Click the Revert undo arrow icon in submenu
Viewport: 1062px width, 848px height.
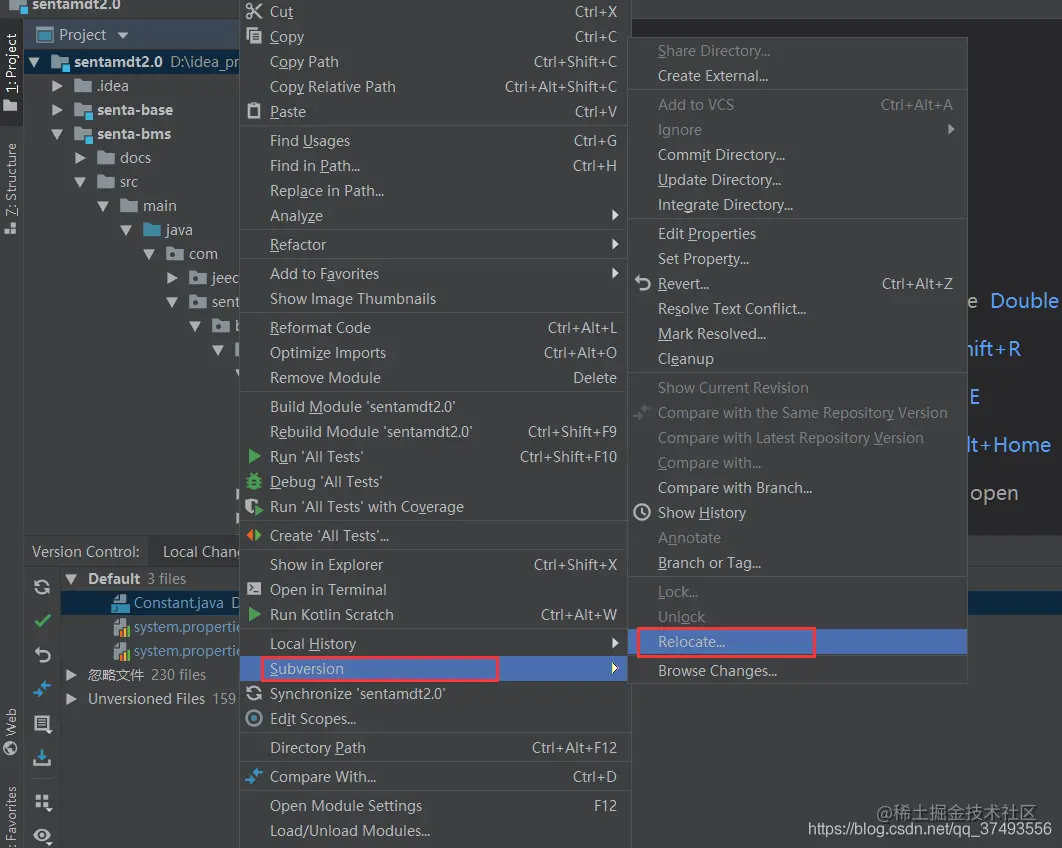click(642, 283)
